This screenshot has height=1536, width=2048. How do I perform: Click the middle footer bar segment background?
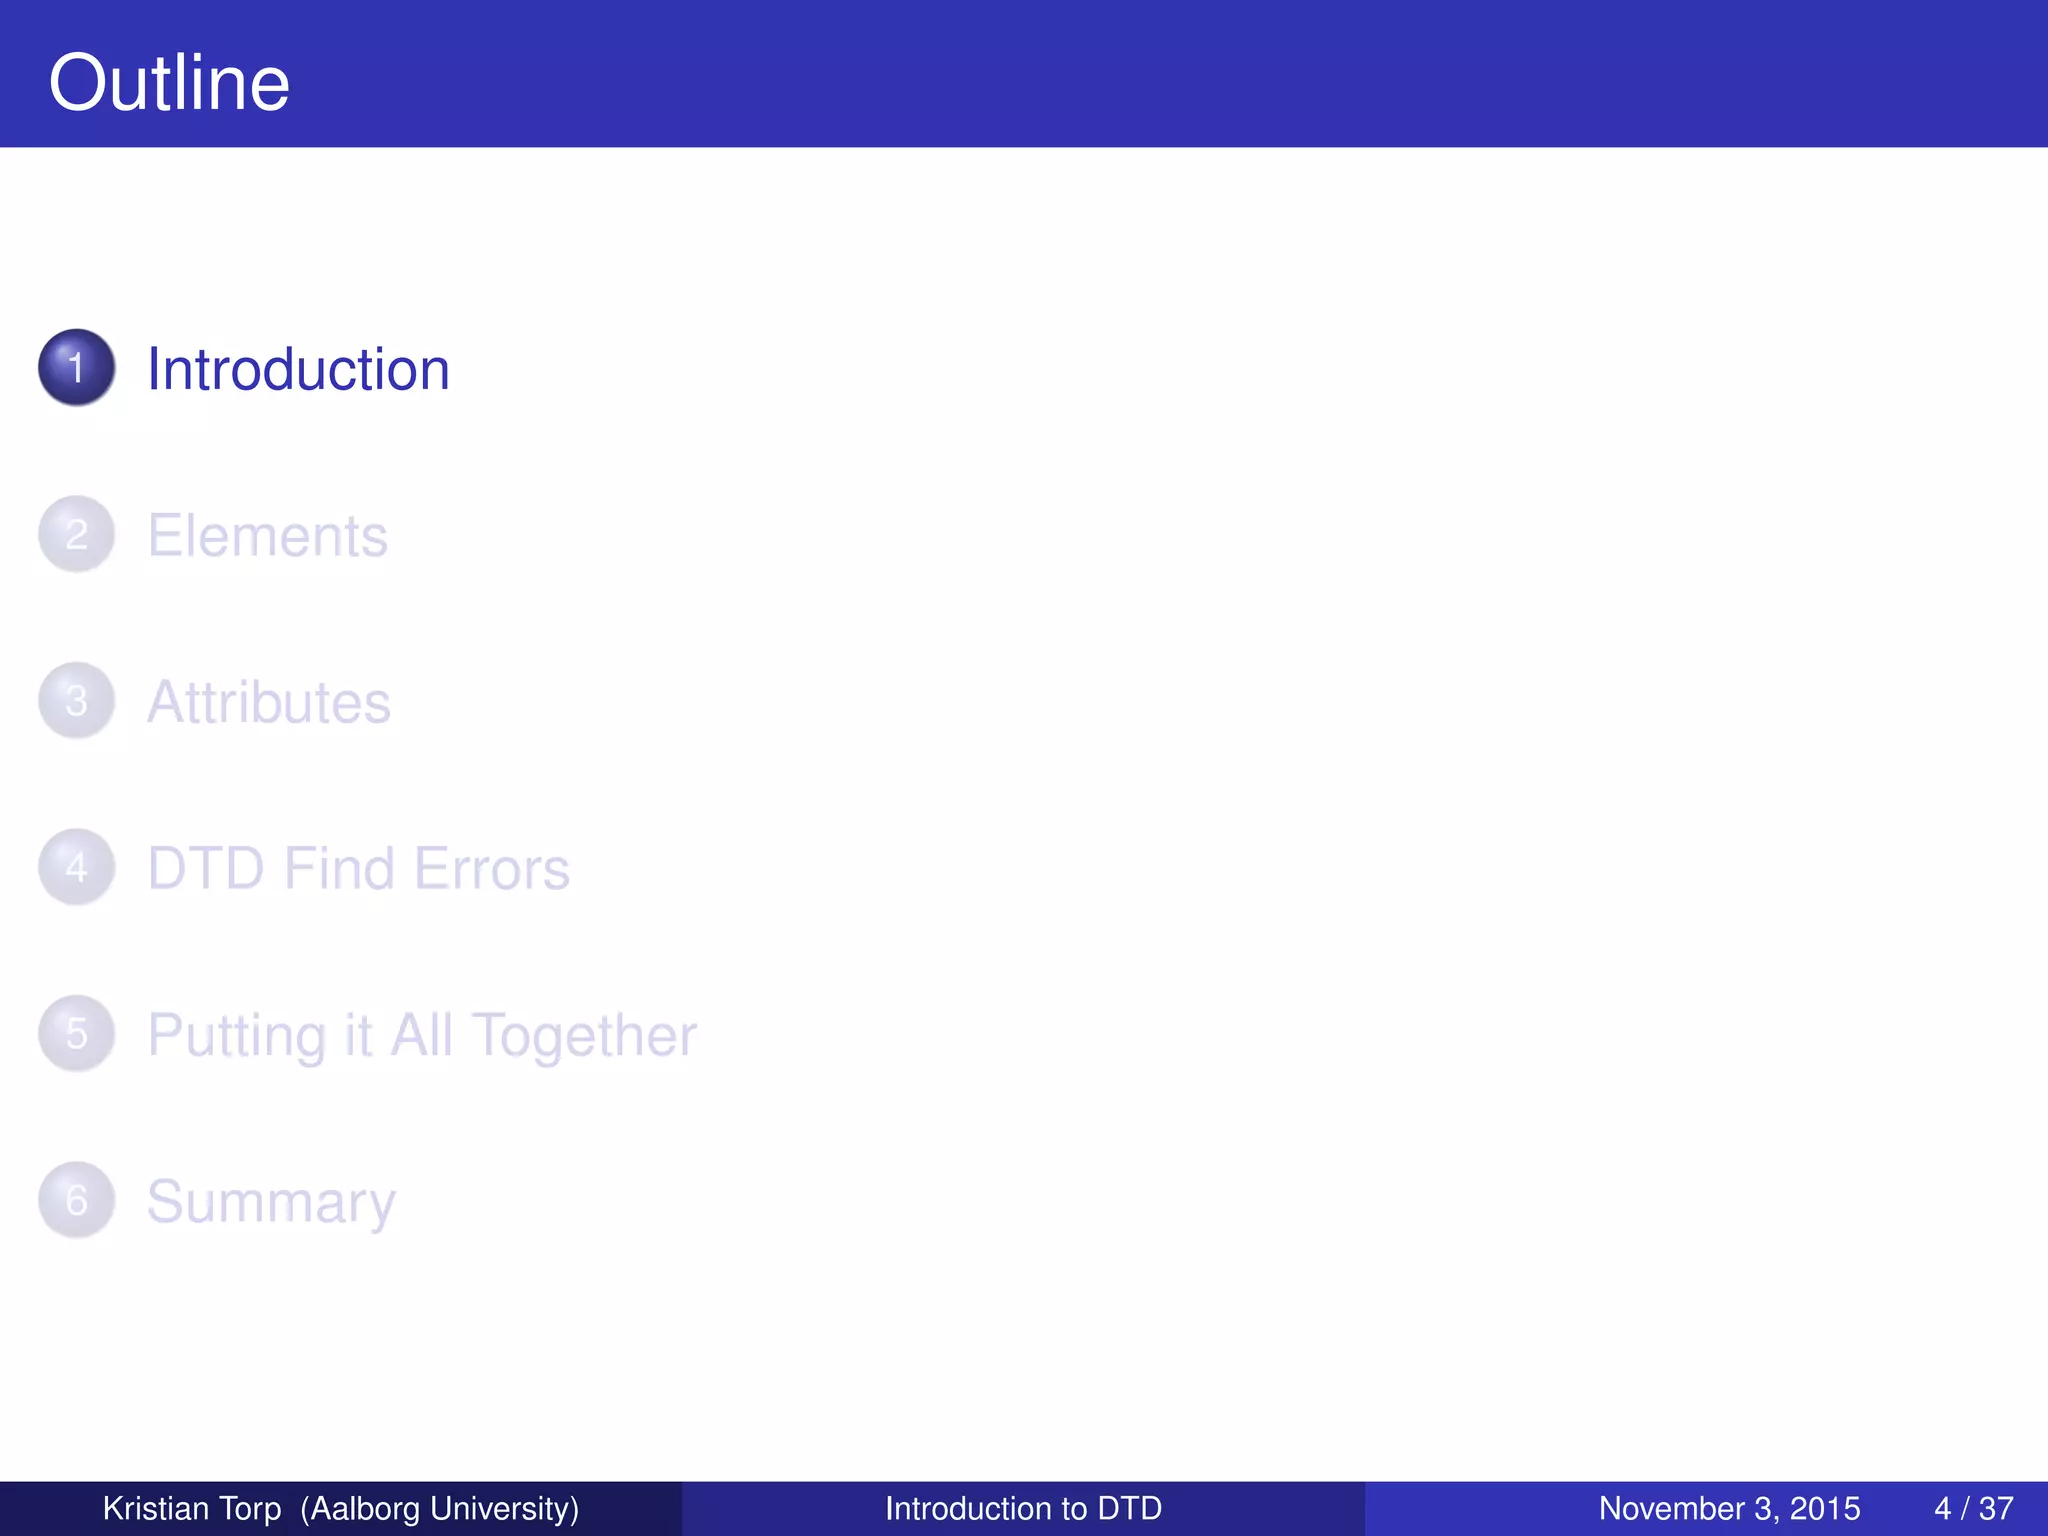point(770,1508)
